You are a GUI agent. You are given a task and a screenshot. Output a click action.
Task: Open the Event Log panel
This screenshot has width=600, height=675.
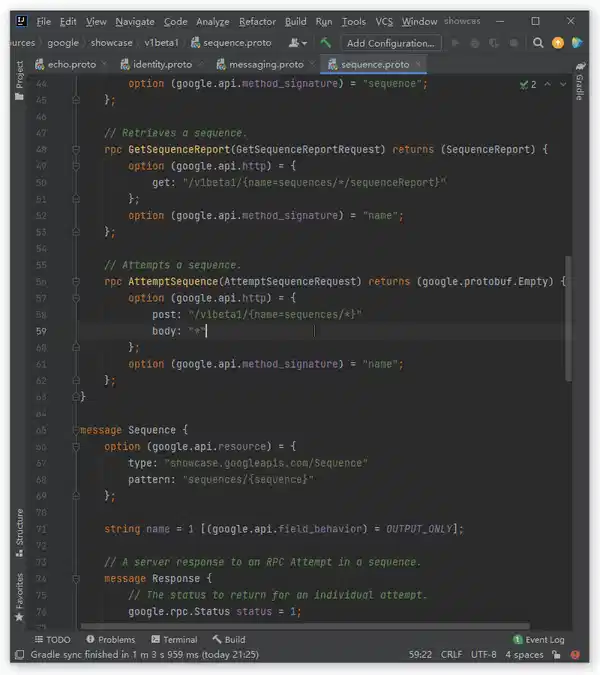[x=539, y=639]
